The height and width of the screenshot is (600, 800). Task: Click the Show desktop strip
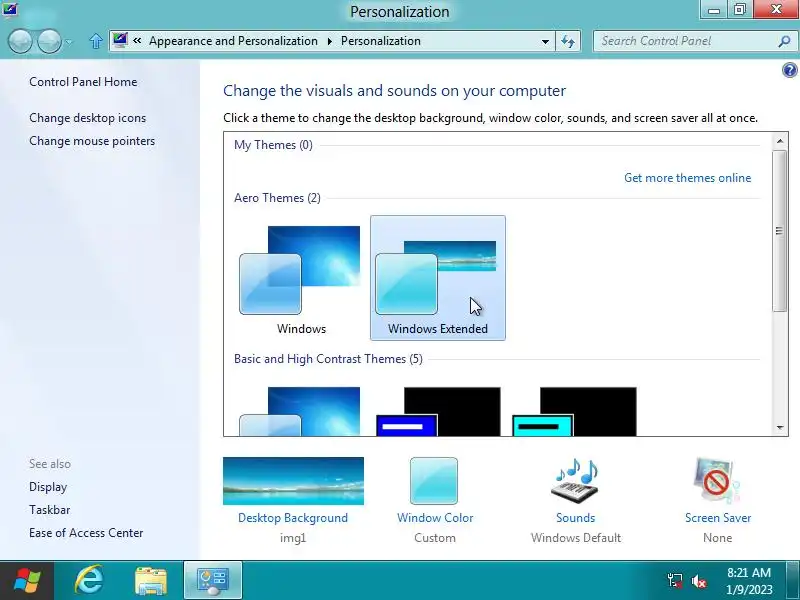pyautogui.click(x=793, y=581)
